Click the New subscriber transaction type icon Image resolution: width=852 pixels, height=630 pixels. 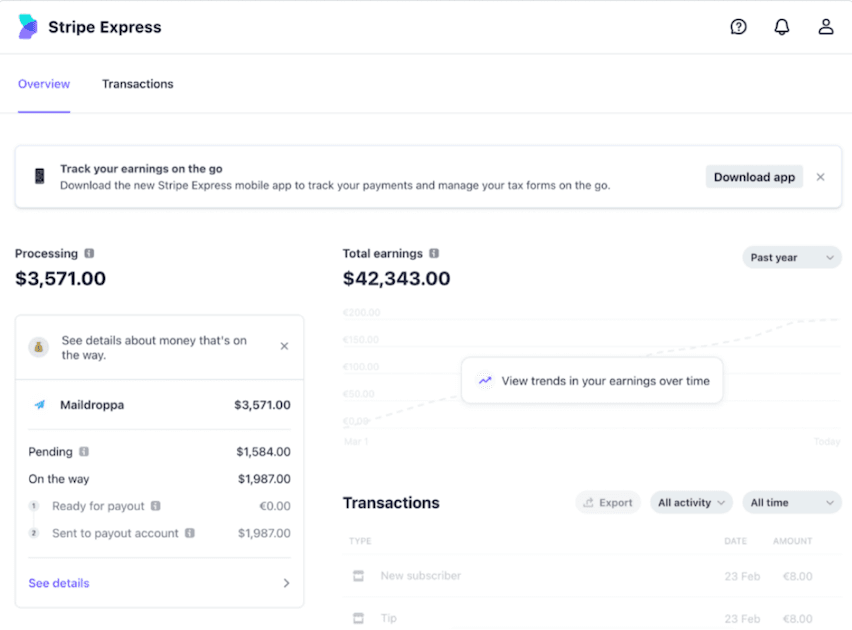tap(358, 576)
